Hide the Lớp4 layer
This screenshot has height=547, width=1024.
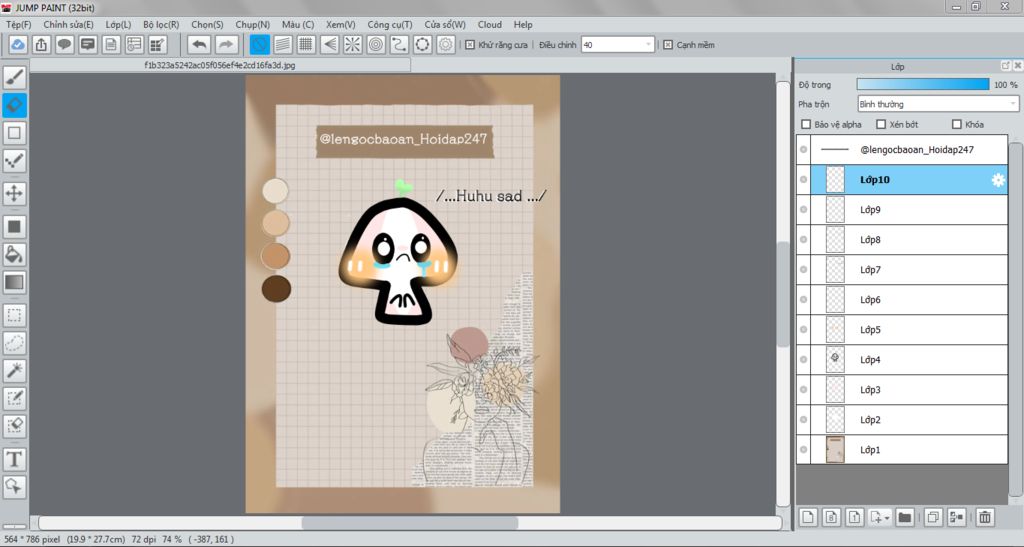point(803,360)
